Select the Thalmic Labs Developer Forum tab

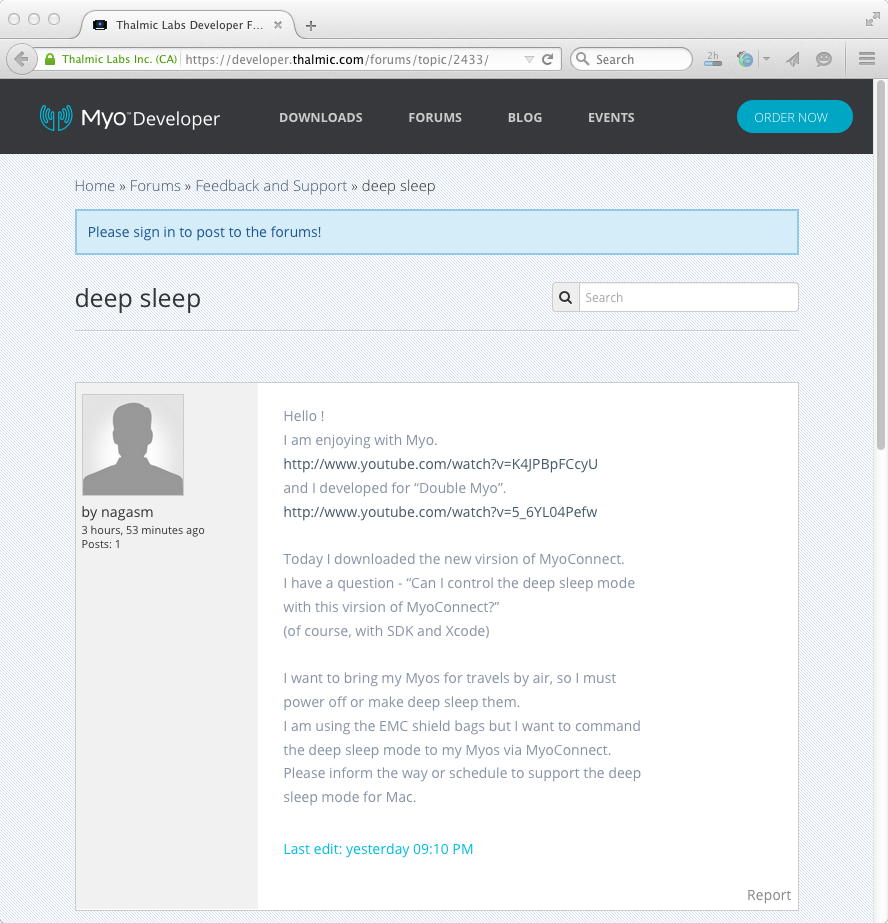(x=189, y=25)
